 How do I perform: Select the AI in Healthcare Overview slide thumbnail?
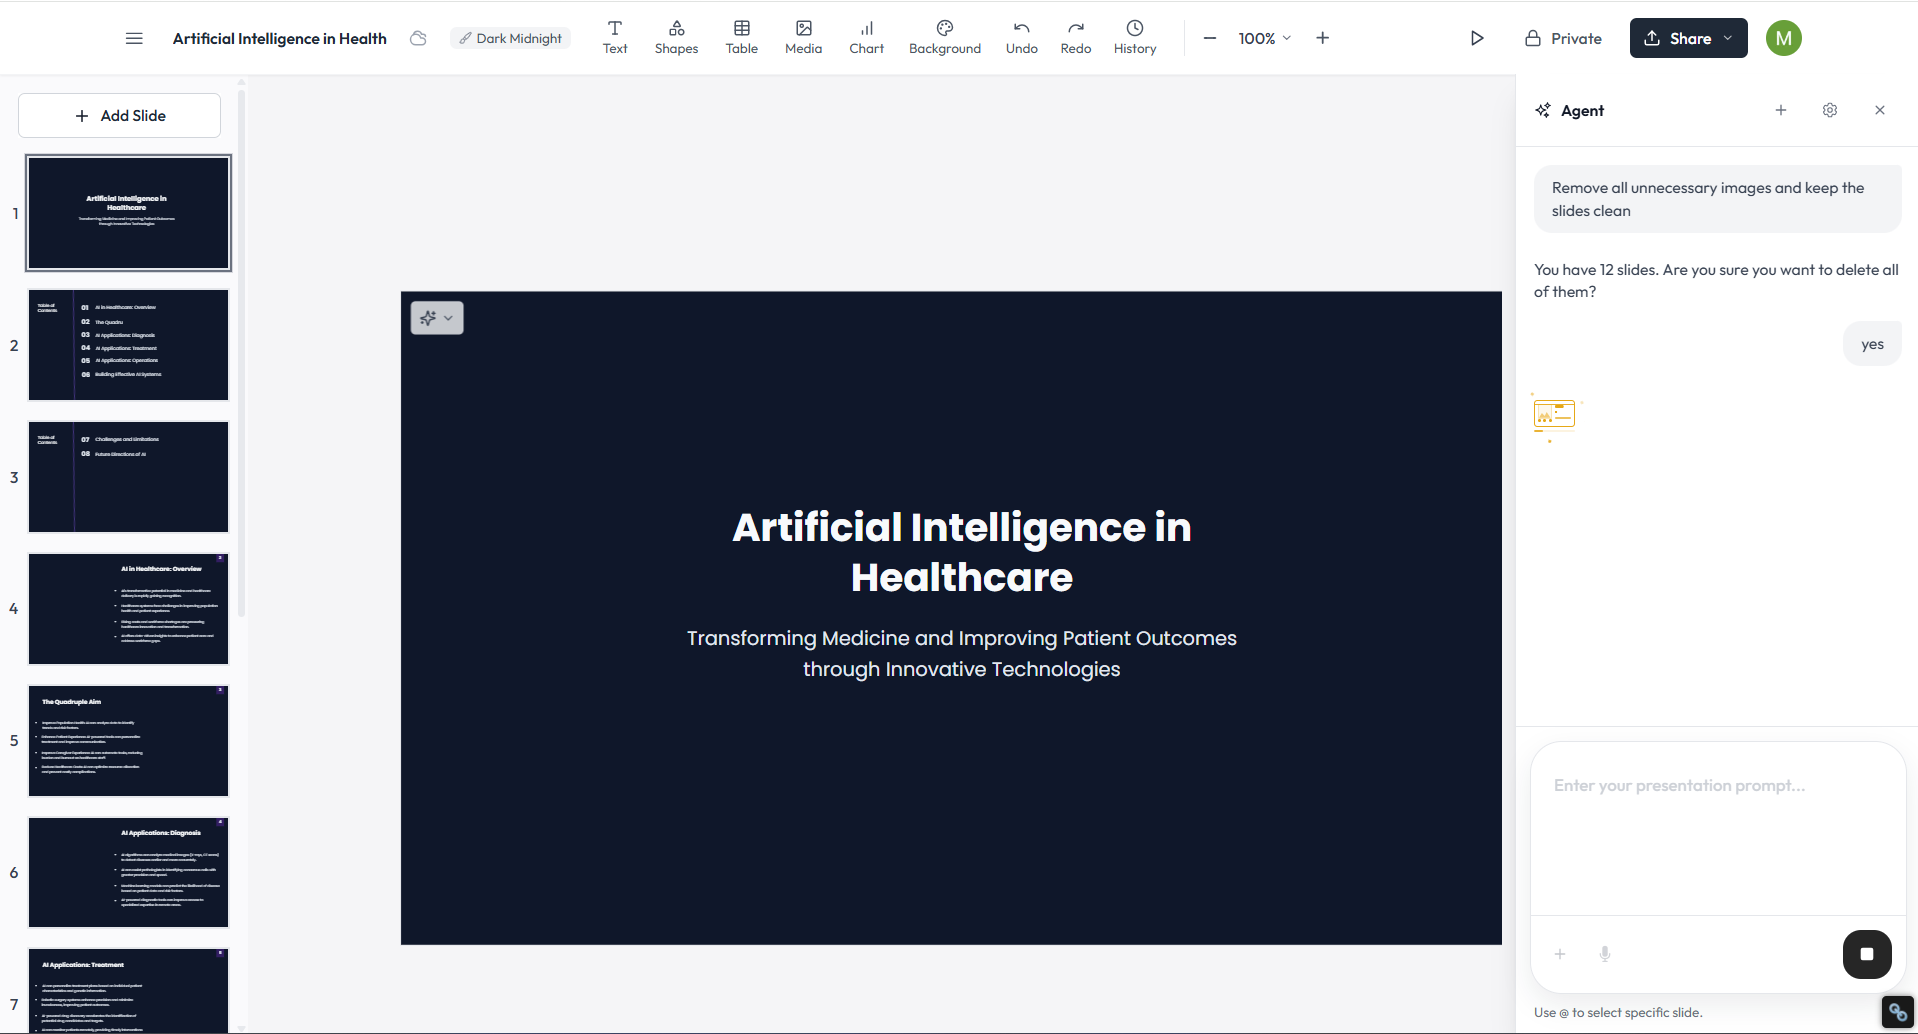point(129,609)
